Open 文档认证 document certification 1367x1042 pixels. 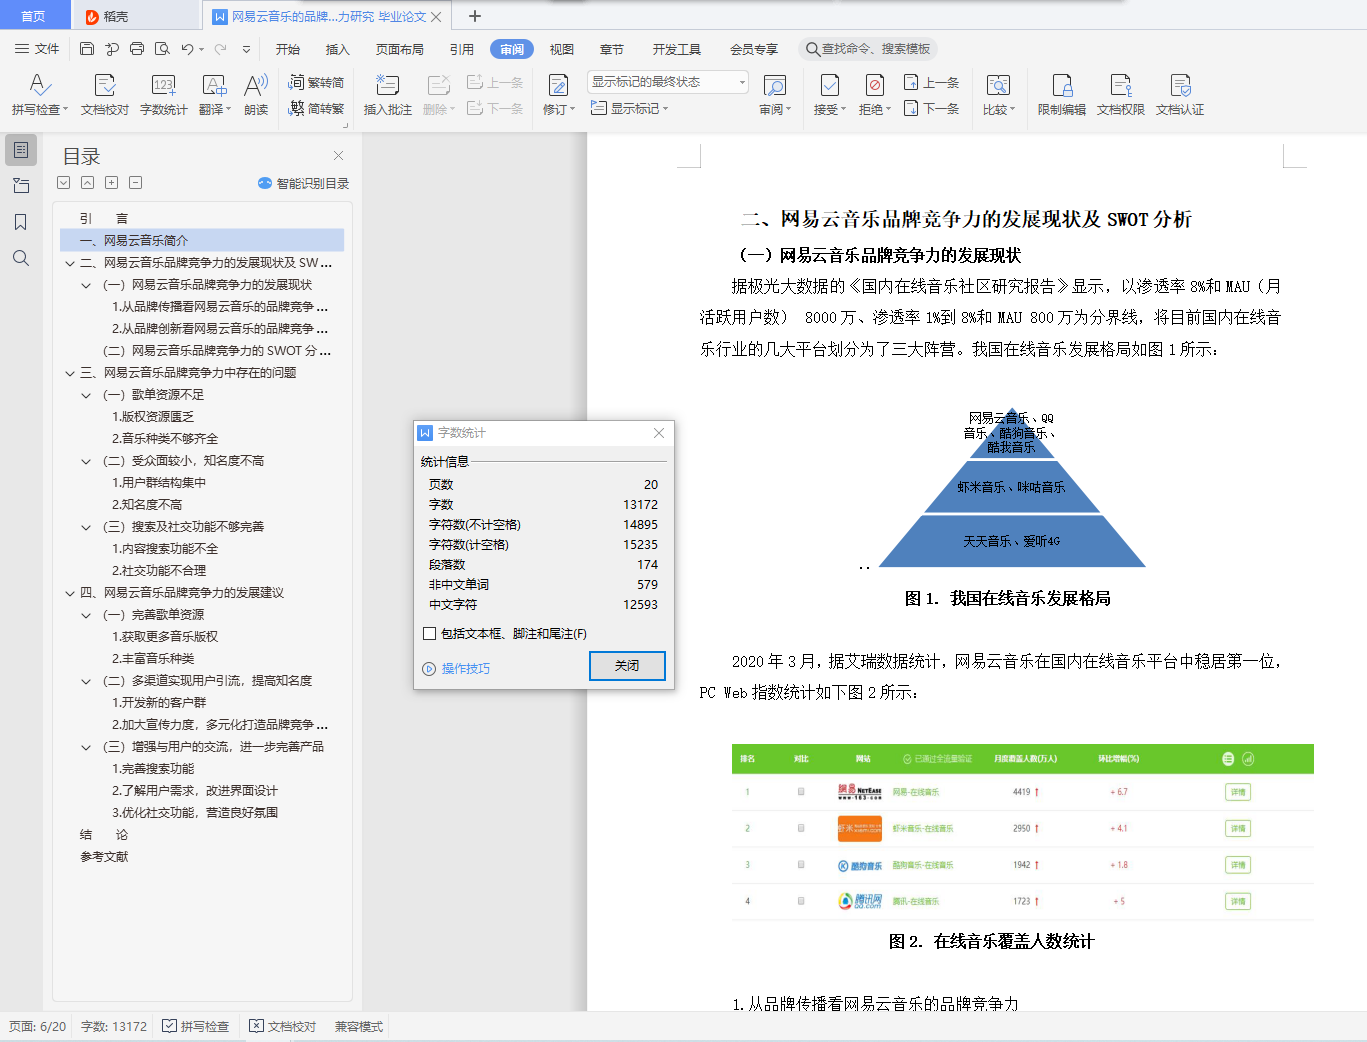click(1180, 94)
